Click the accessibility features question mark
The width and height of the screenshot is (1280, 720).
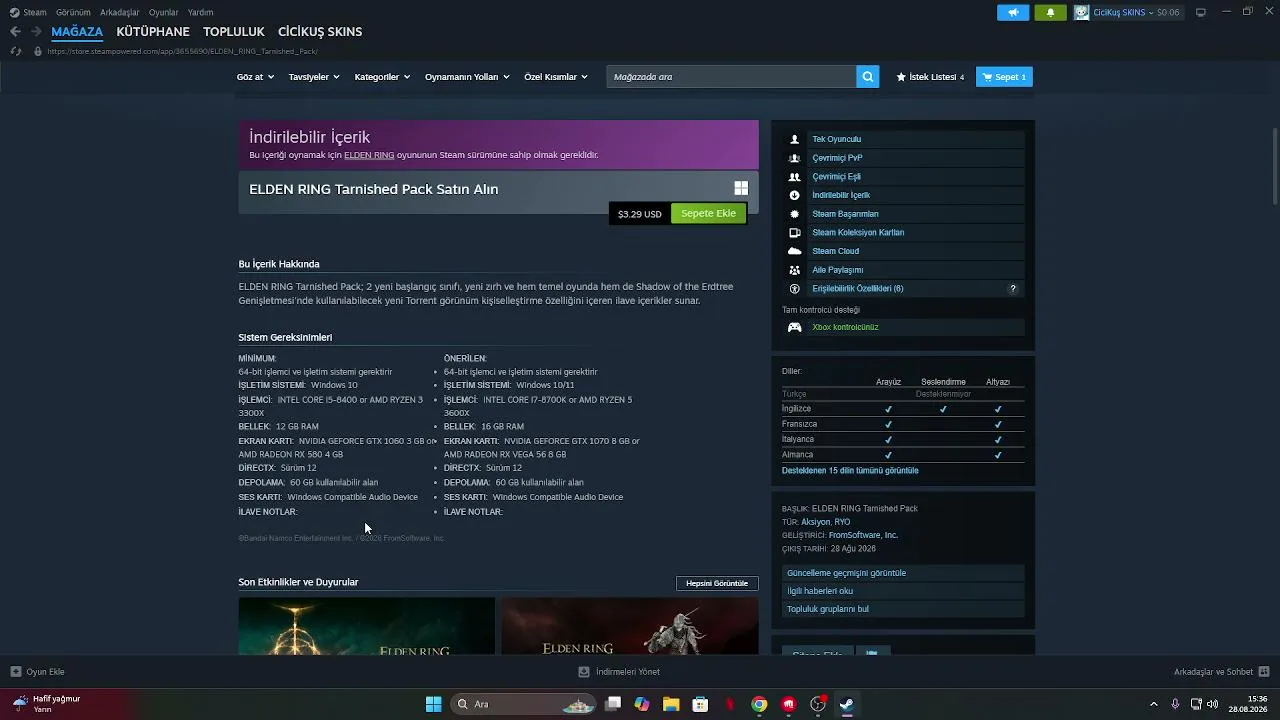click(x=1013, y=289)
